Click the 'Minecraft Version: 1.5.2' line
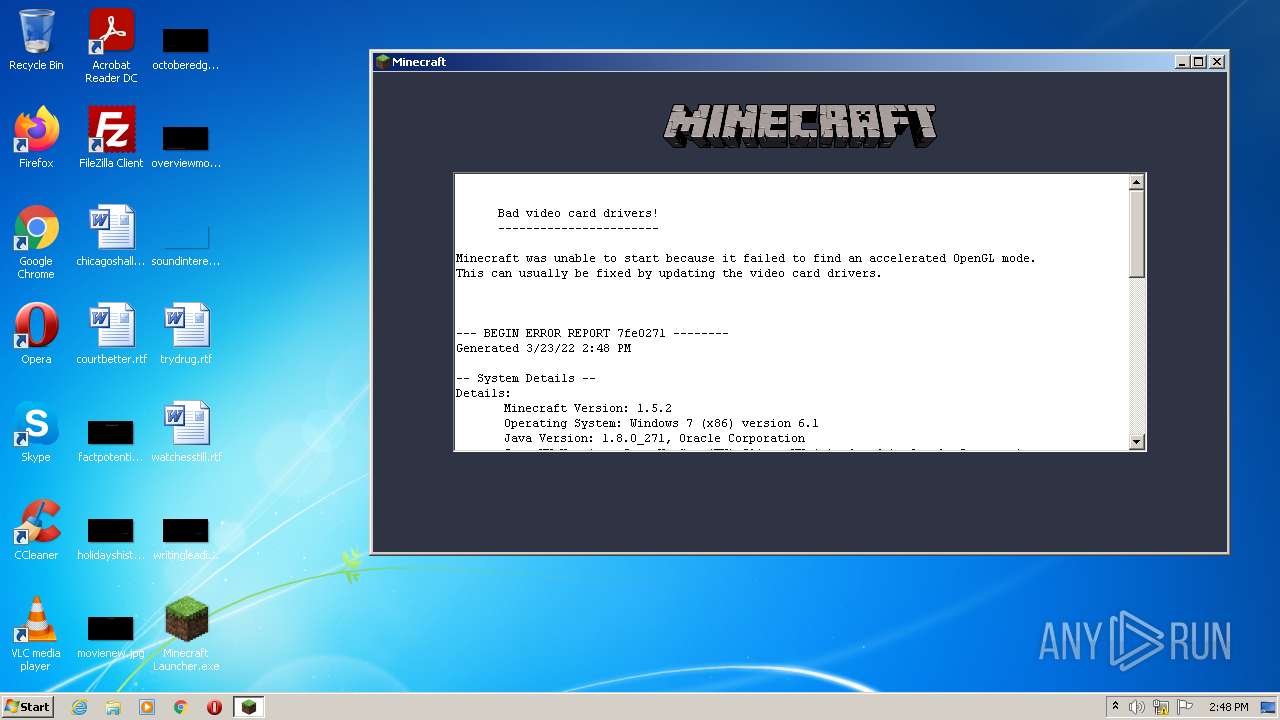Screen dimensions: 1280x720 (588, 408)
